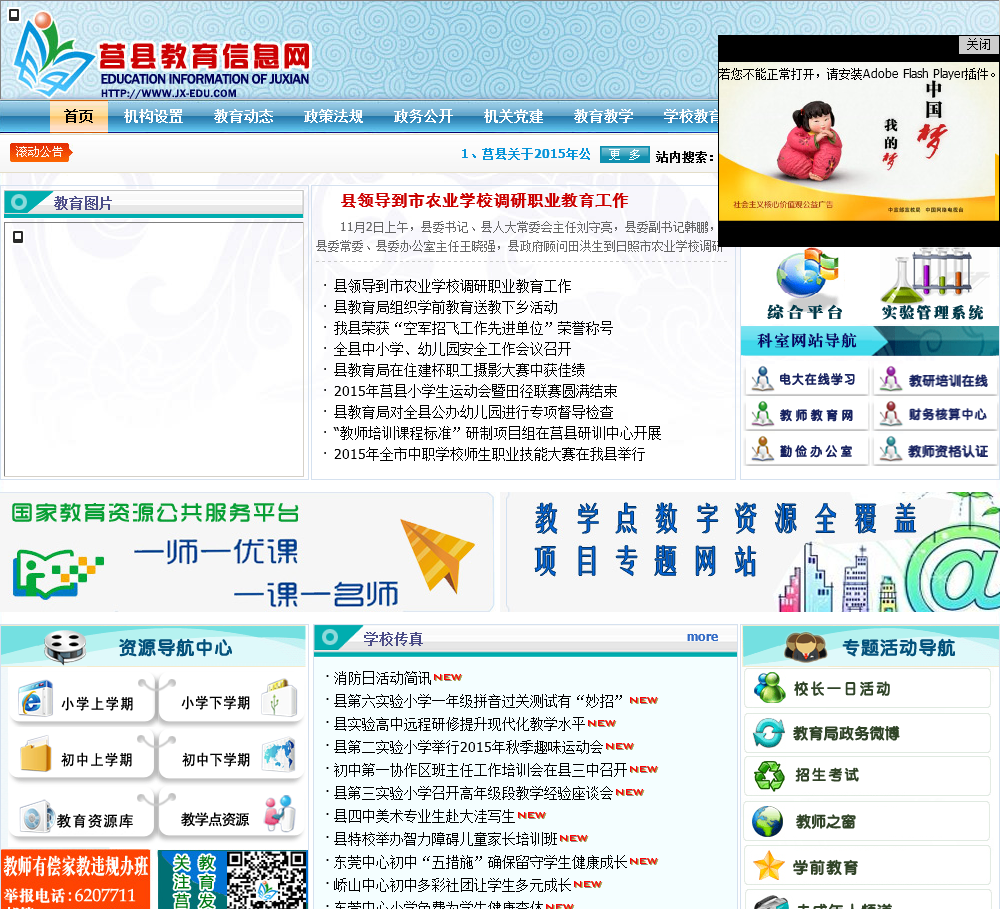Click the 莒县教育信息网 site logo
The image size is (1000, 909).
[161, 57]
